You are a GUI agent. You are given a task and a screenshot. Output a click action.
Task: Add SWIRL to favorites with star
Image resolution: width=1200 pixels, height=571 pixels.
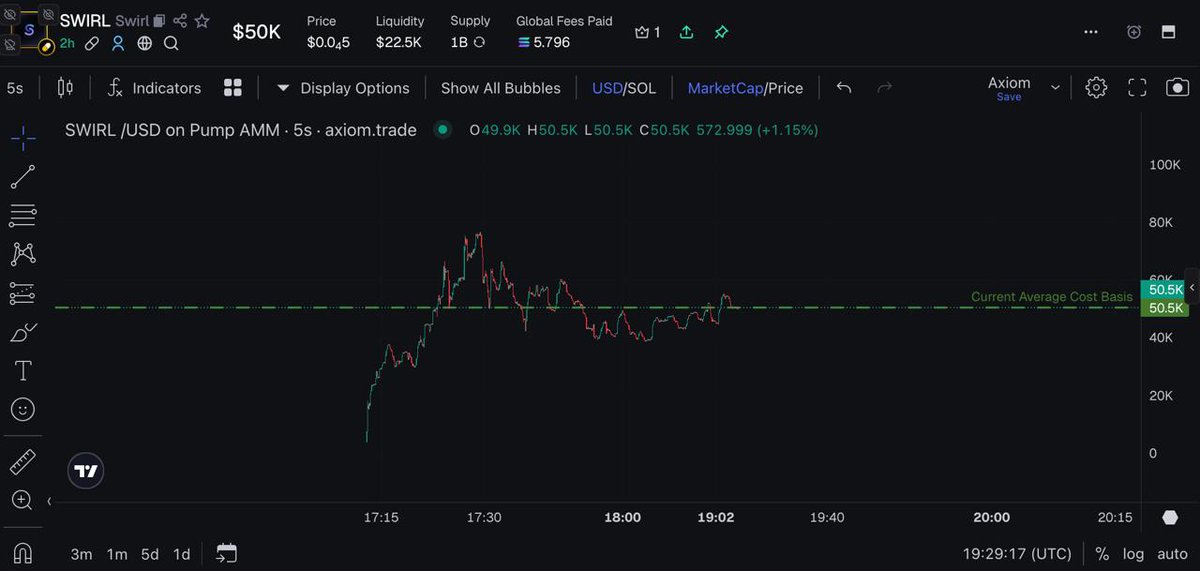tap(202, 21)
